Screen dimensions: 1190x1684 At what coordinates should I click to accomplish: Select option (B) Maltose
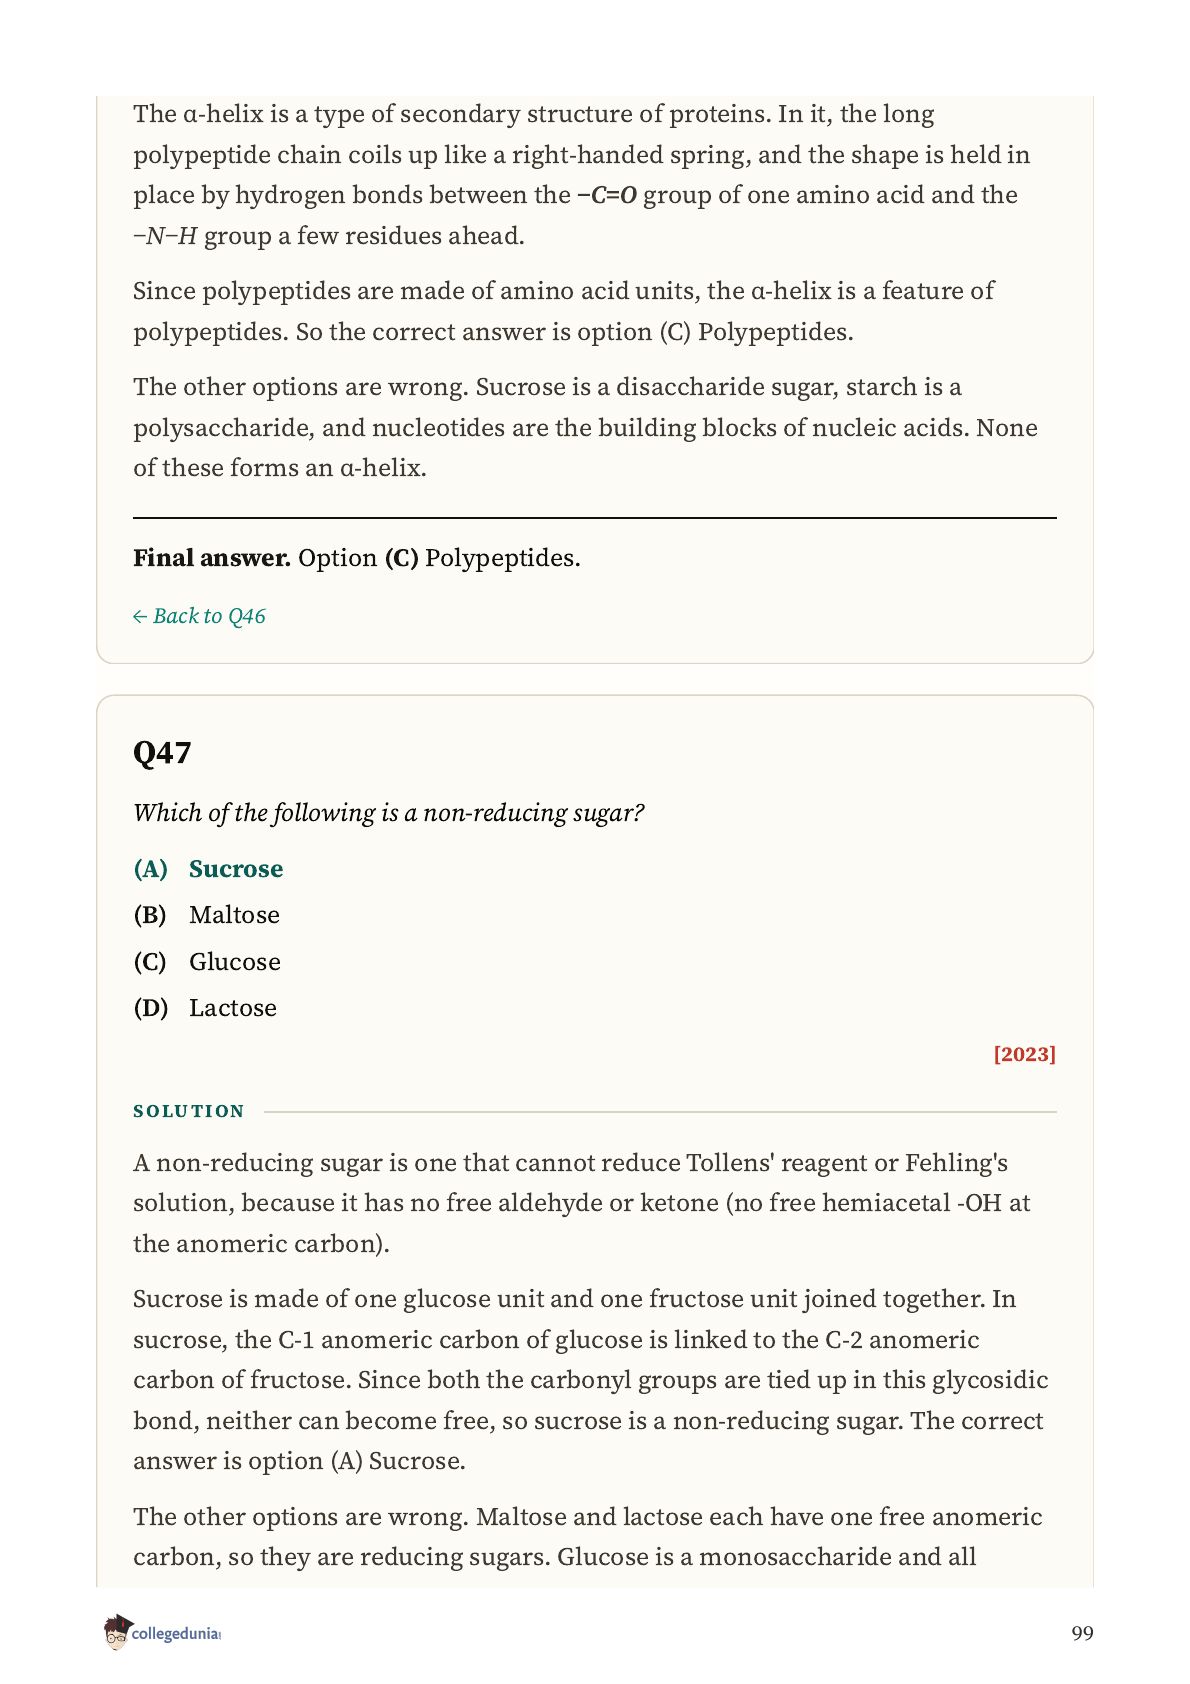[207, 915]
